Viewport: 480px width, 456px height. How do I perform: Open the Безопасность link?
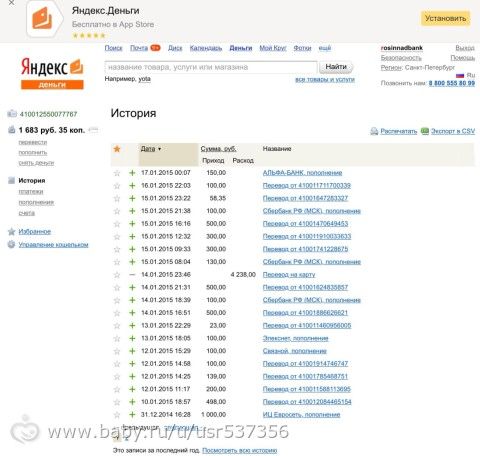(401, 58)
